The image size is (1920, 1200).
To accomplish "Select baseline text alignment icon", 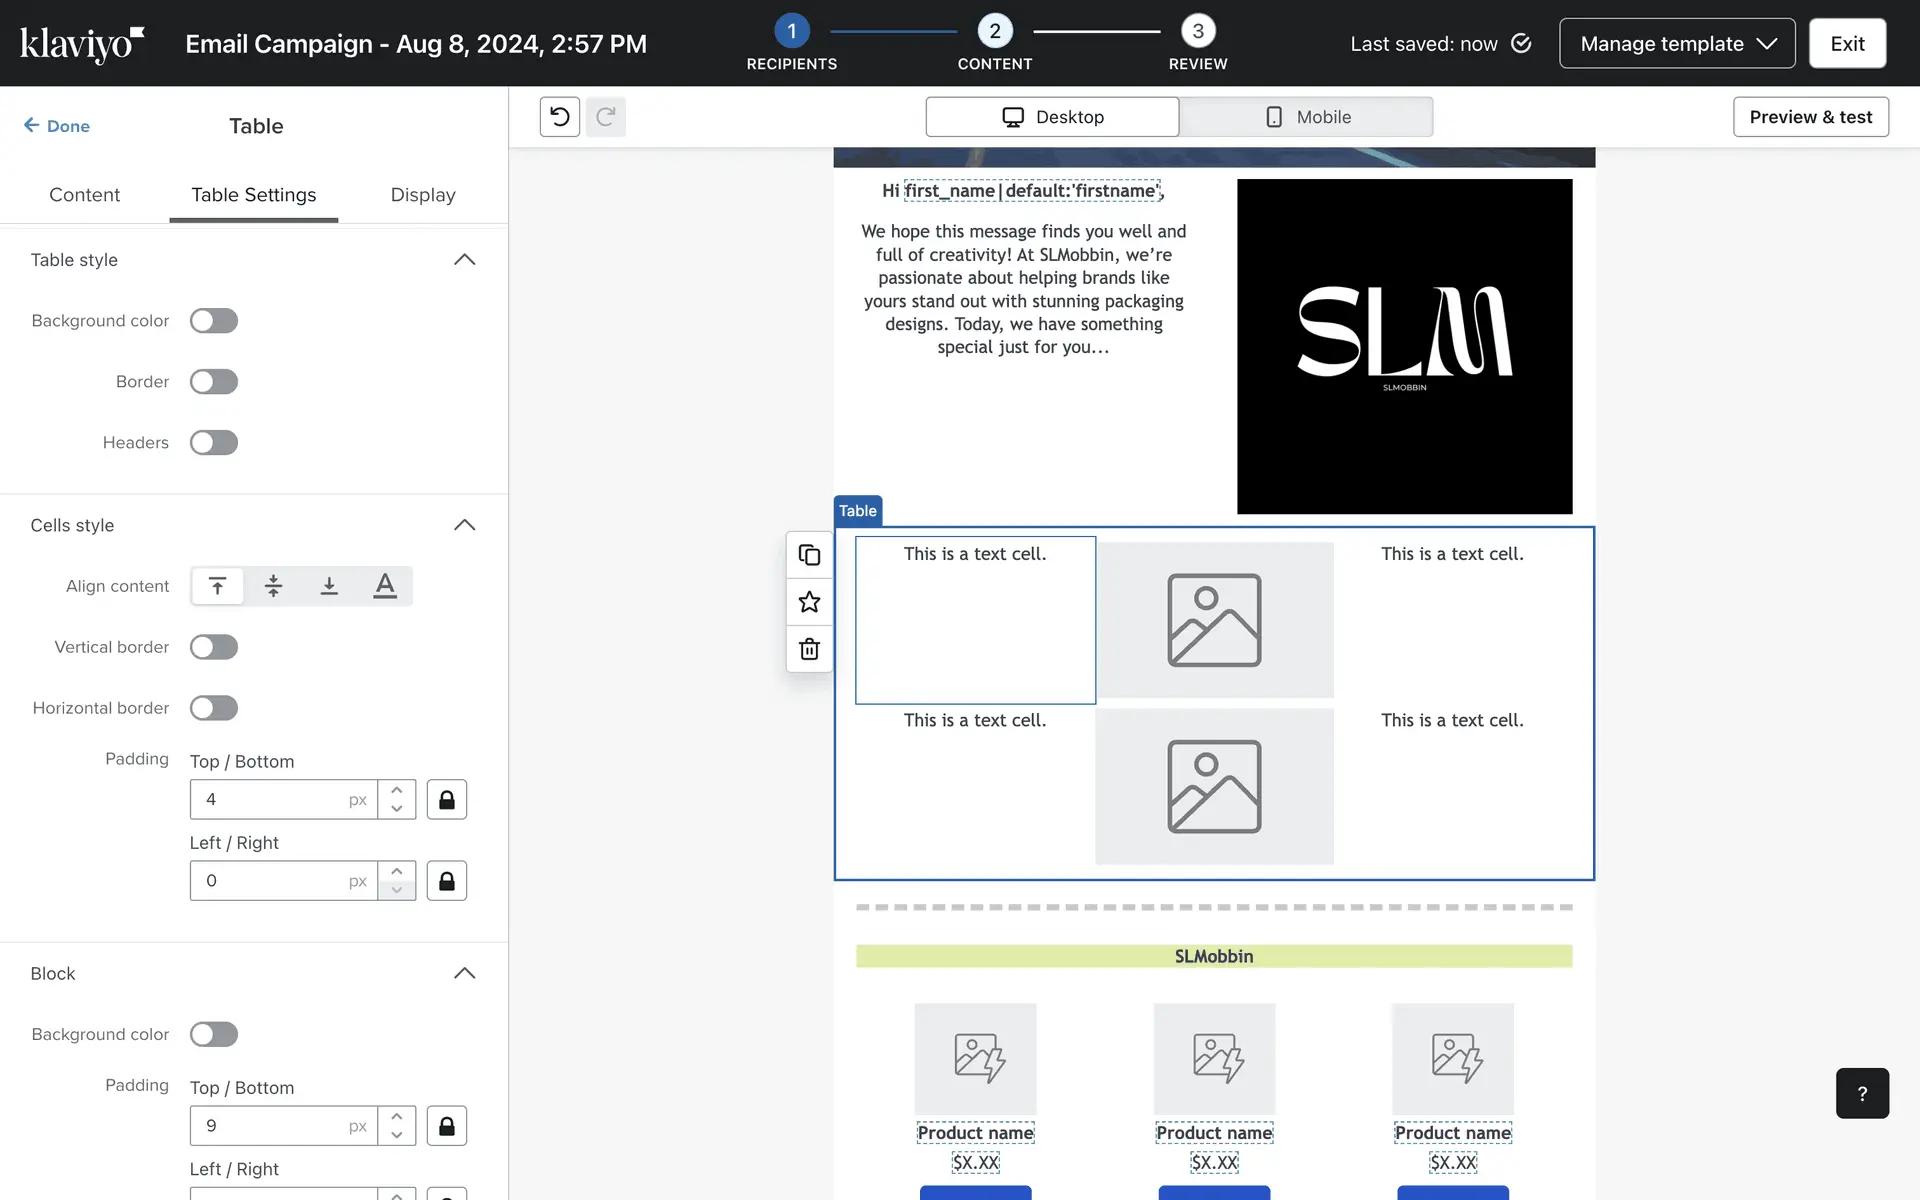I will tap(385, 586).
